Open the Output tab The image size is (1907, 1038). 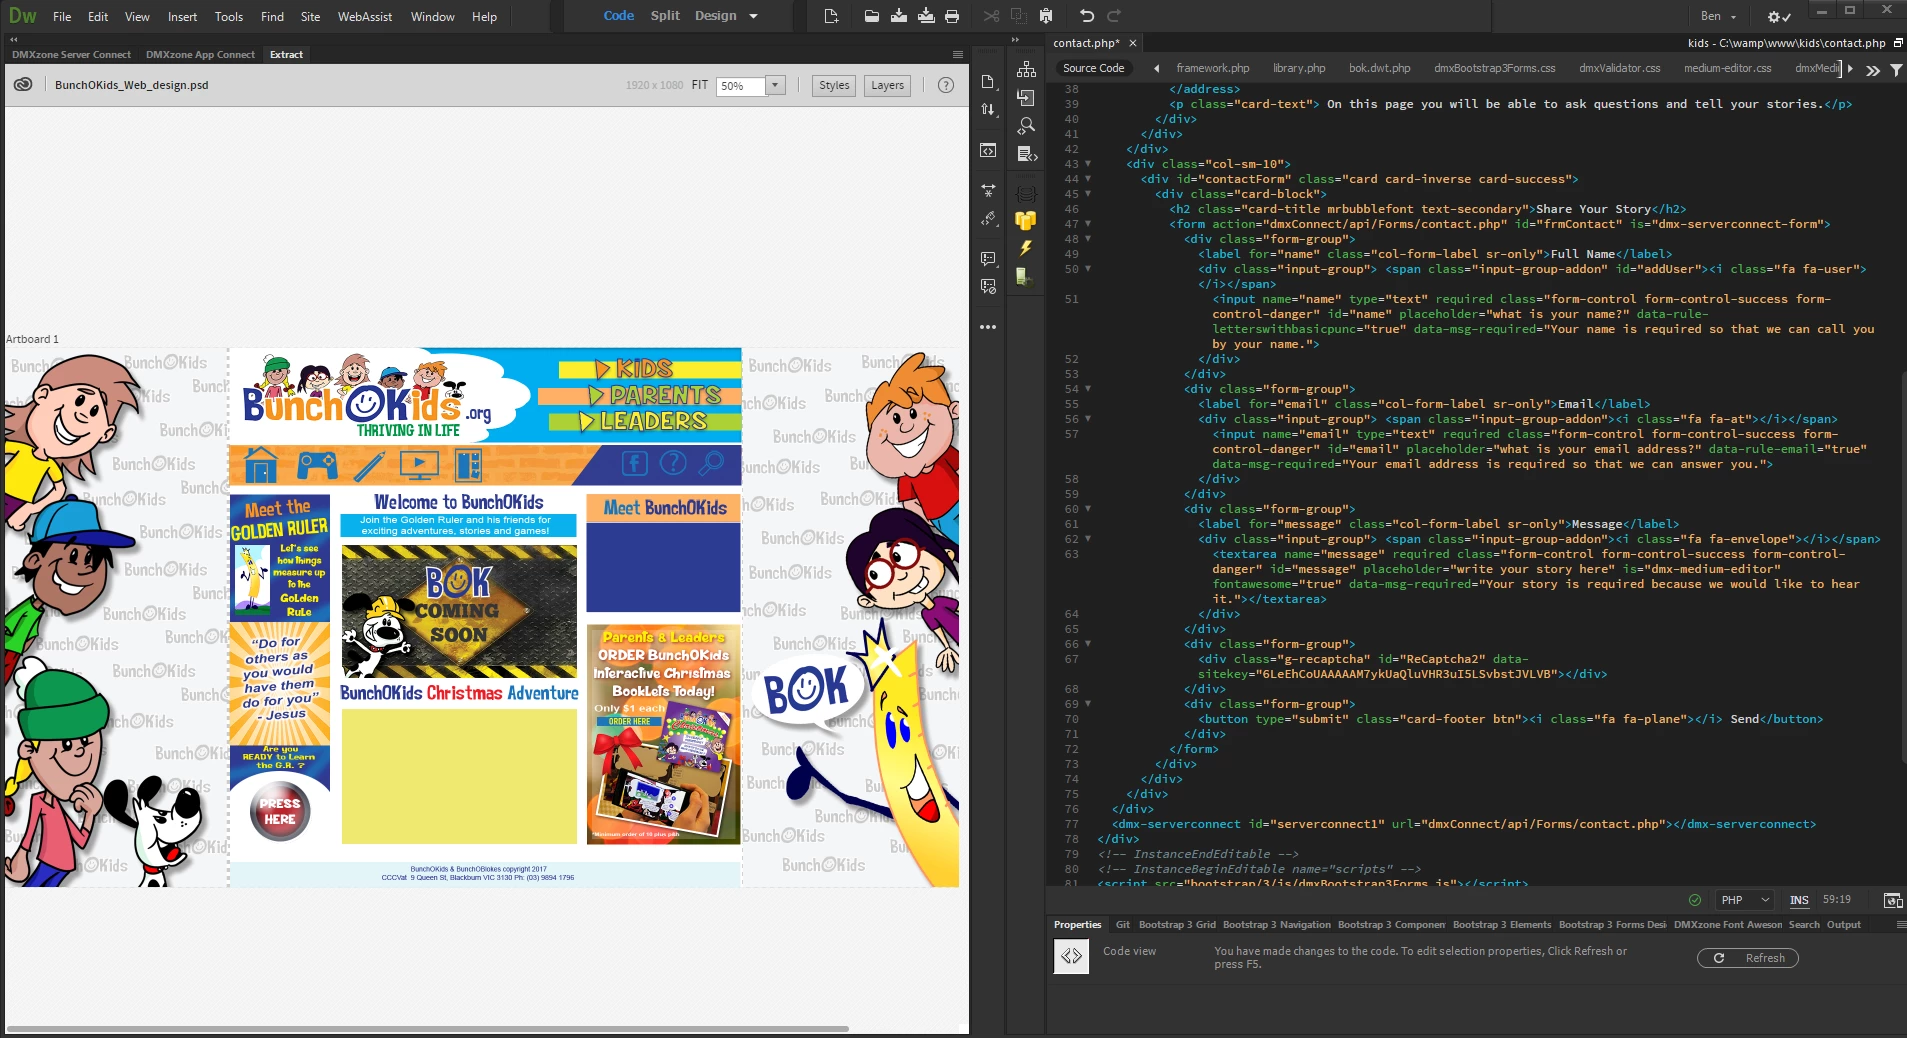coord(1844,925)
